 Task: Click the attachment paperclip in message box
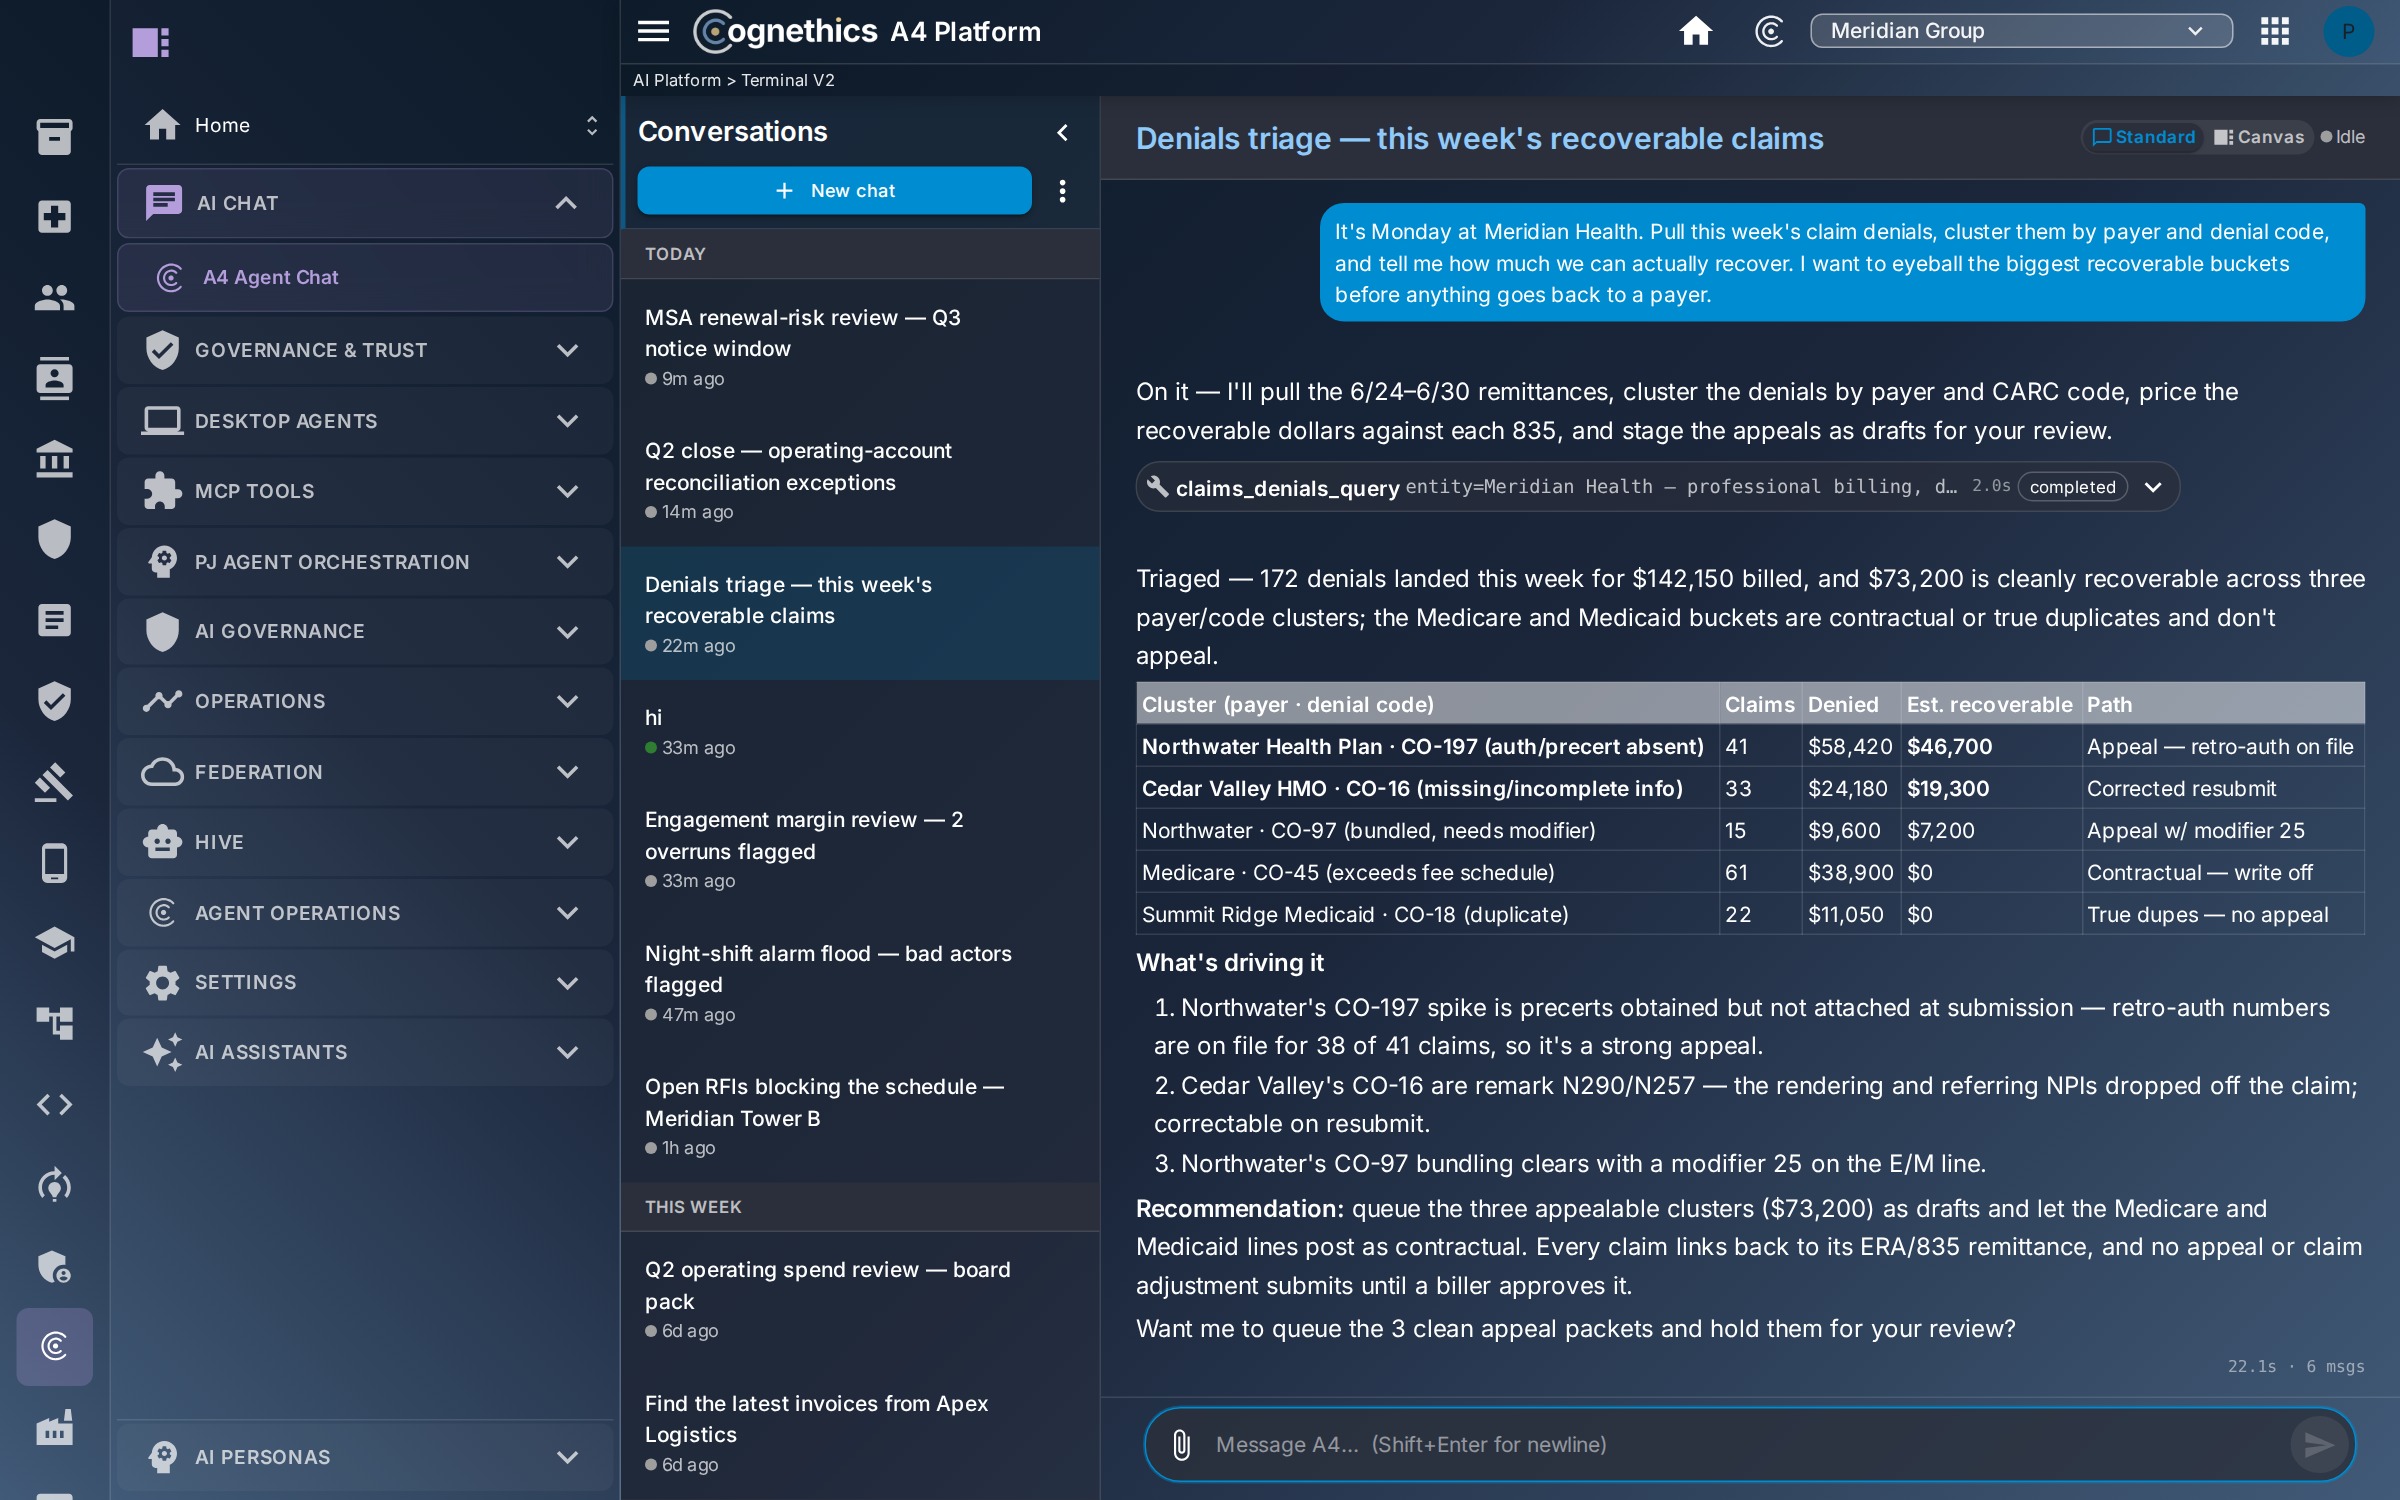pos(1181,1444)
